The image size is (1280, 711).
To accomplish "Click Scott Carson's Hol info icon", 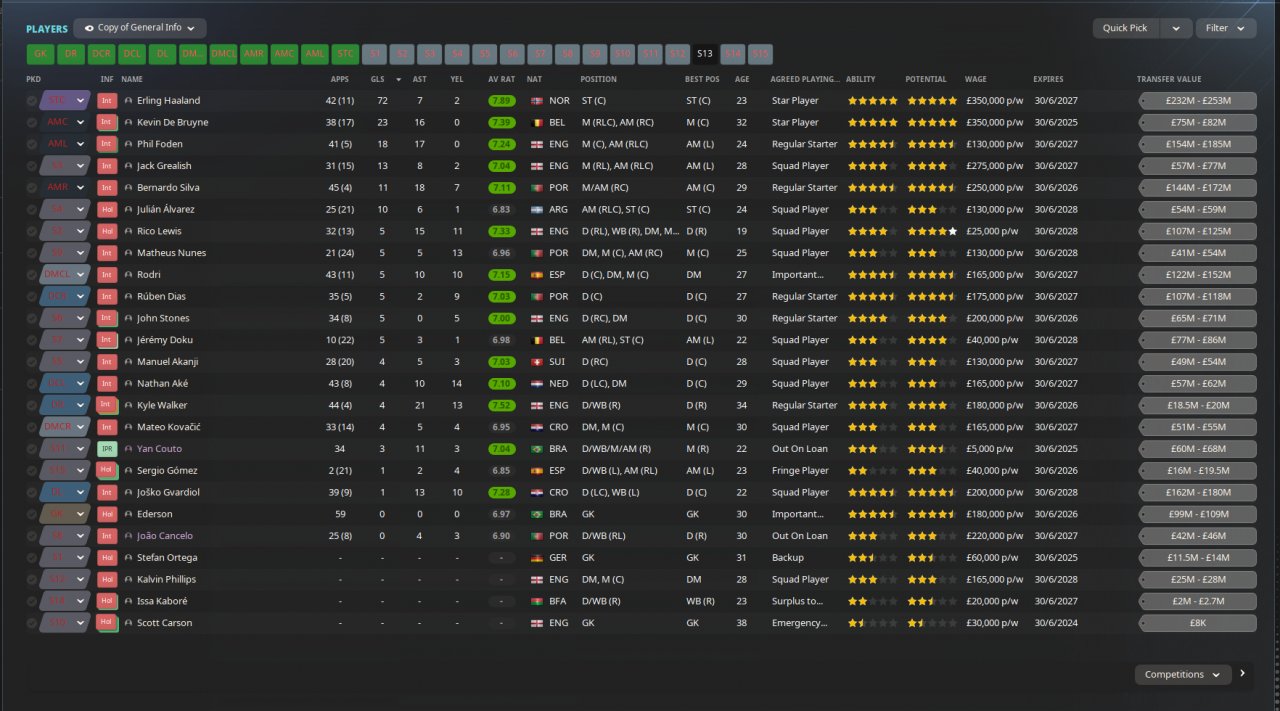I will [x=108, y=623].
